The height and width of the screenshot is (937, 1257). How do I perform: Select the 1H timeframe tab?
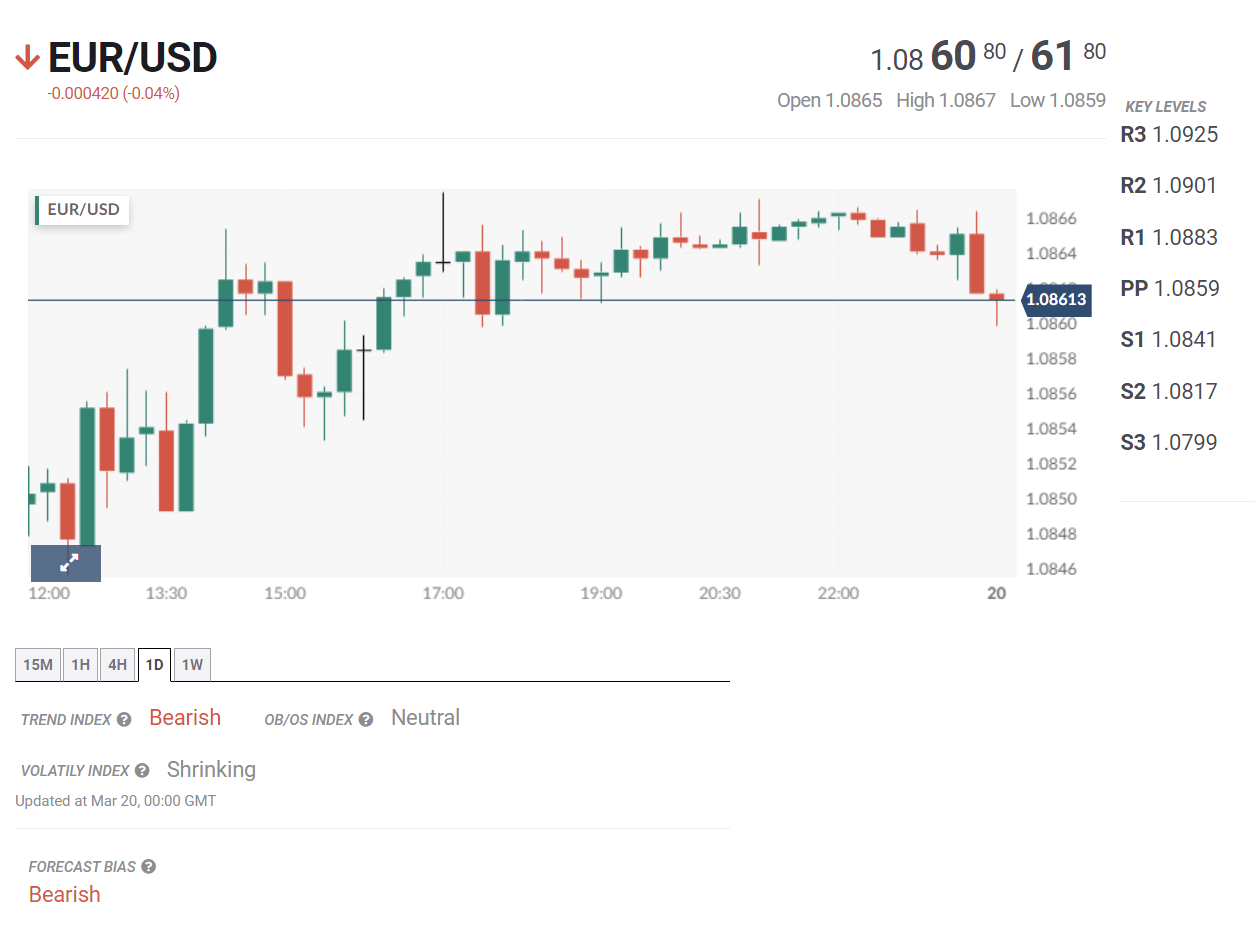coord(80,665)
